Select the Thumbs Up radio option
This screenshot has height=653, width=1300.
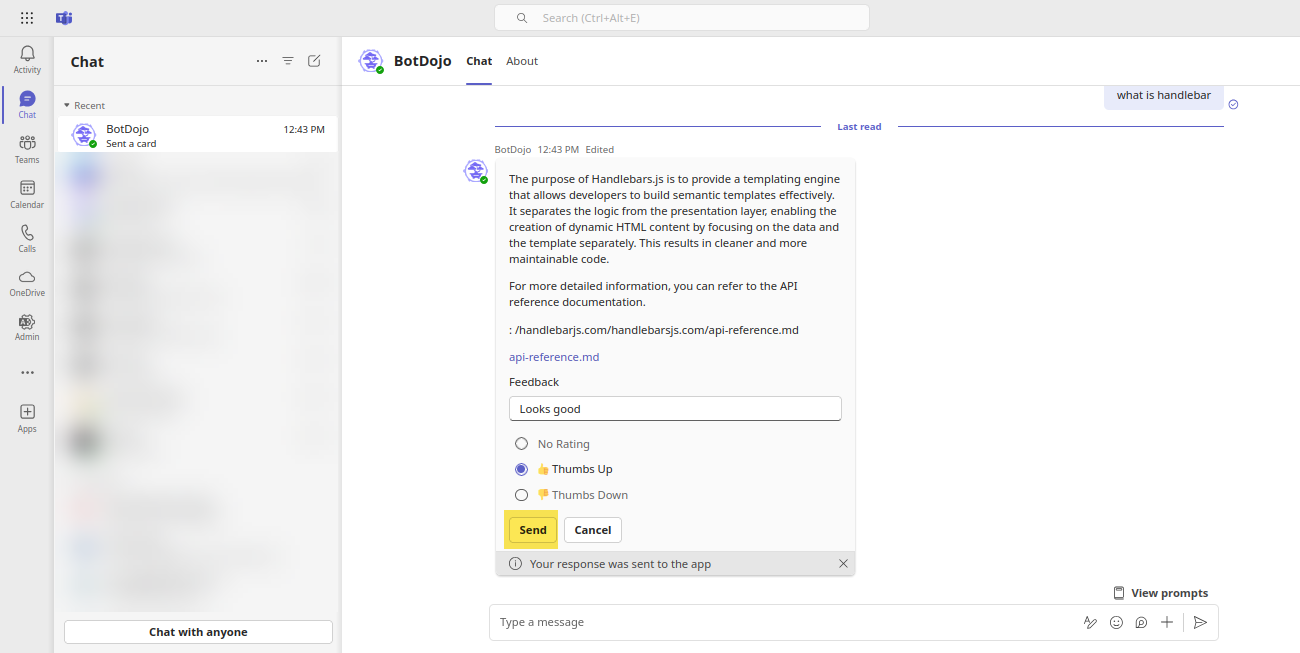click(x=521, y=469)
